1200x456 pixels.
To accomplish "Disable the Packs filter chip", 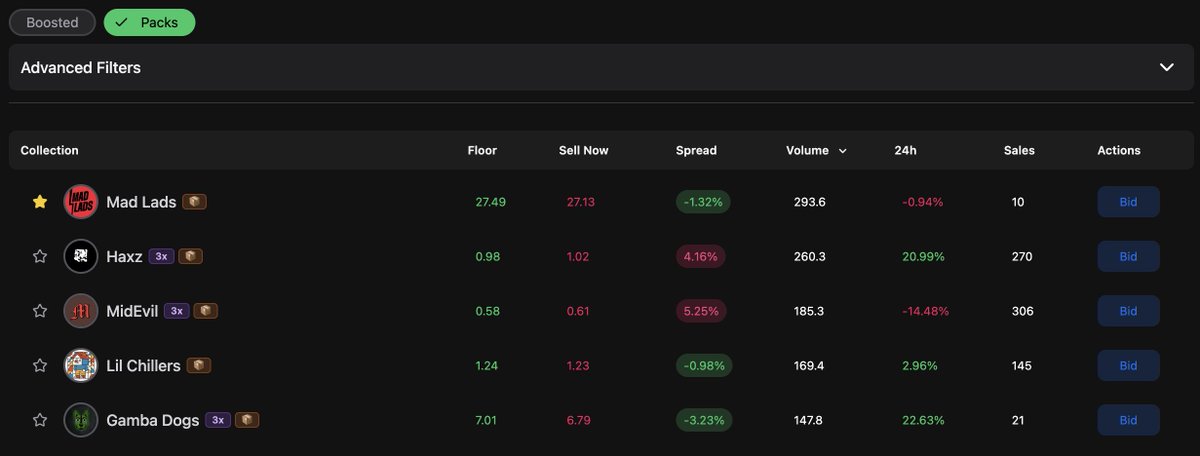I will point(149,22).
